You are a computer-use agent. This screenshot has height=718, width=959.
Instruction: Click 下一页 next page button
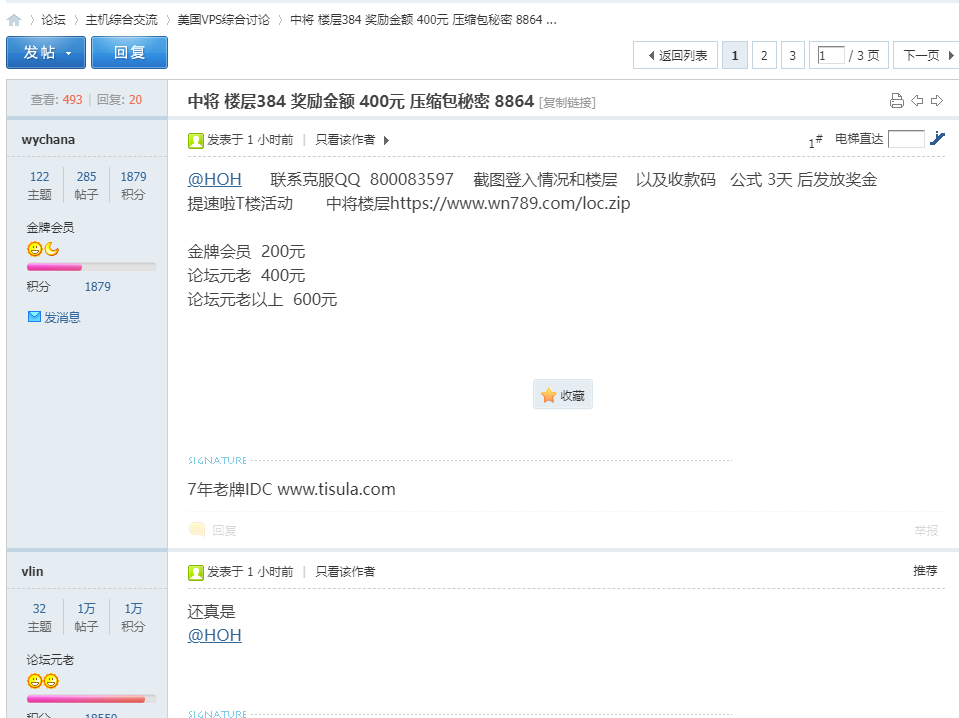click(x=926, y=56)
